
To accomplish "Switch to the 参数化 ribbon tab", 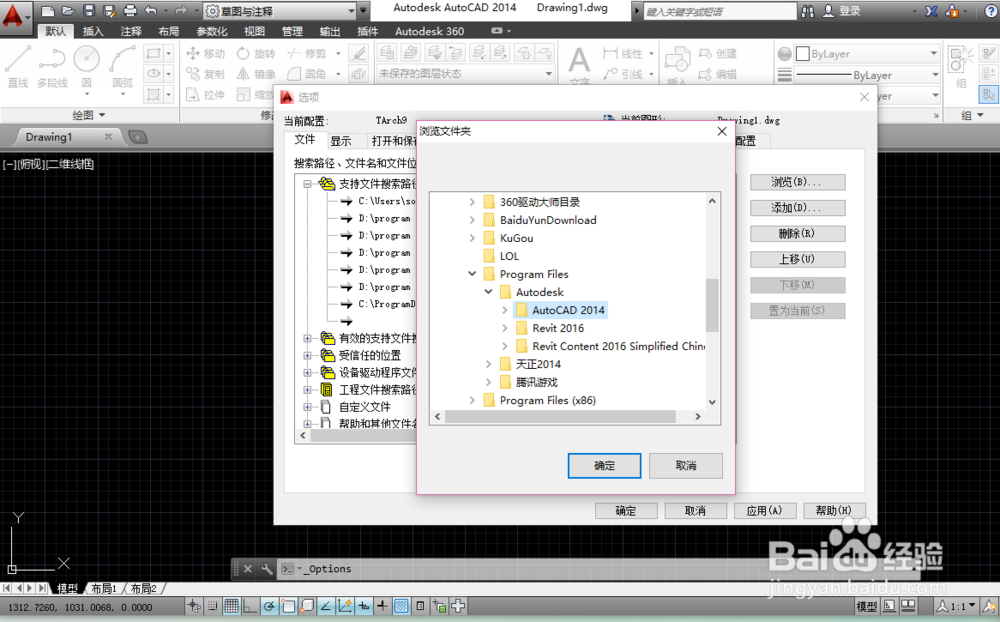I will pyautogui.click(x=211, y=31).
